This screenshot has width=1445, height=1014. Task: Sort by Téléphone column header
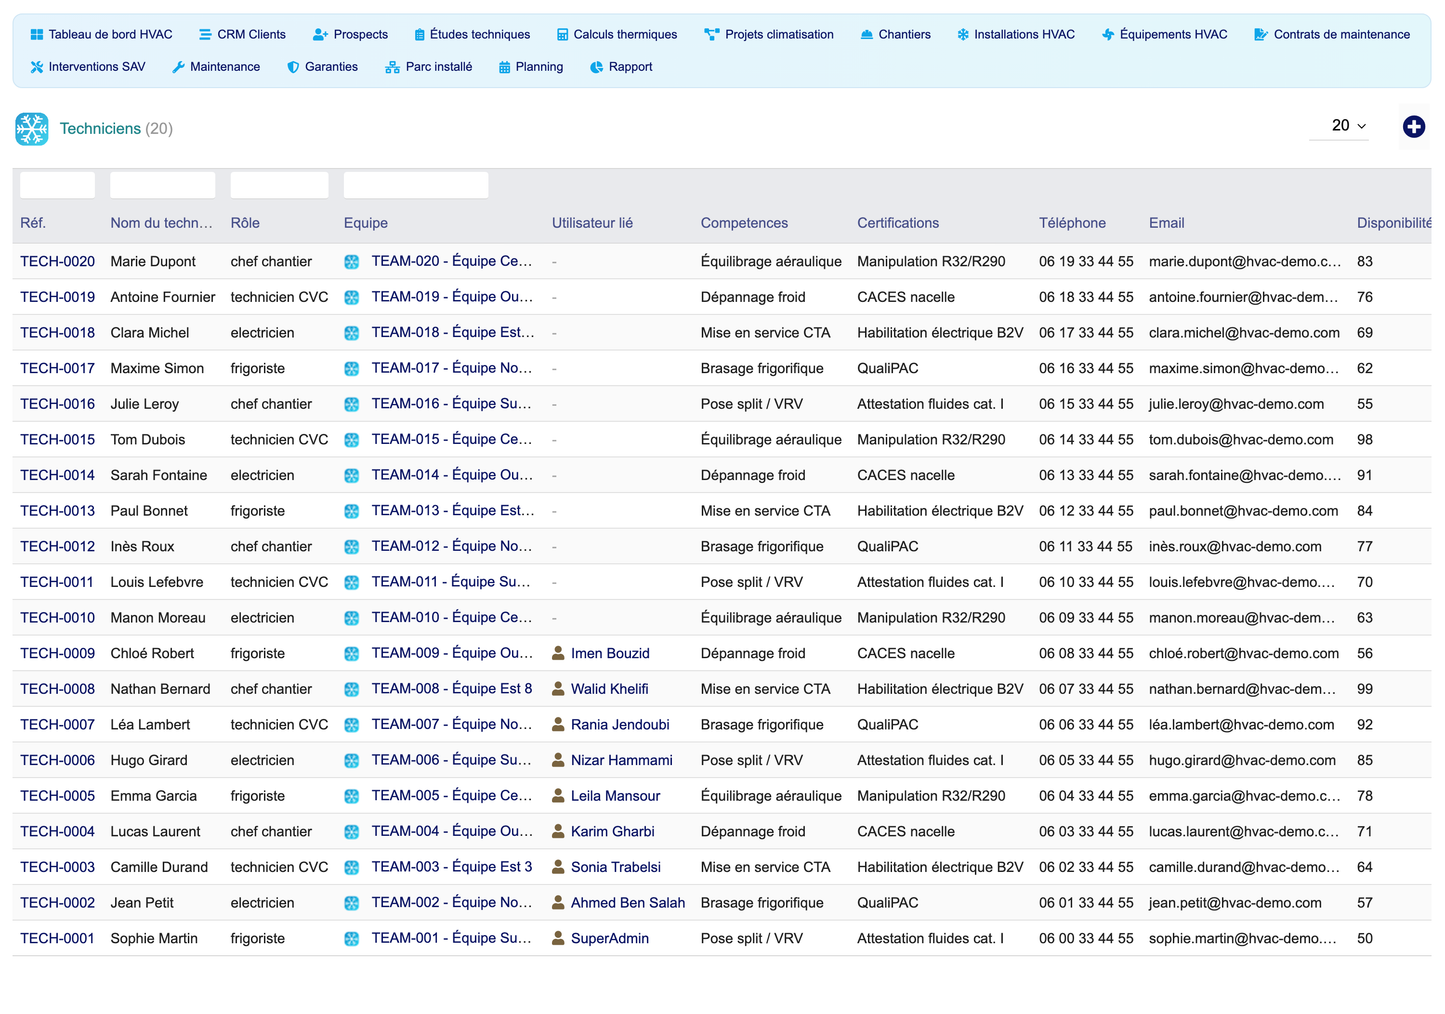pos(1072,223)
